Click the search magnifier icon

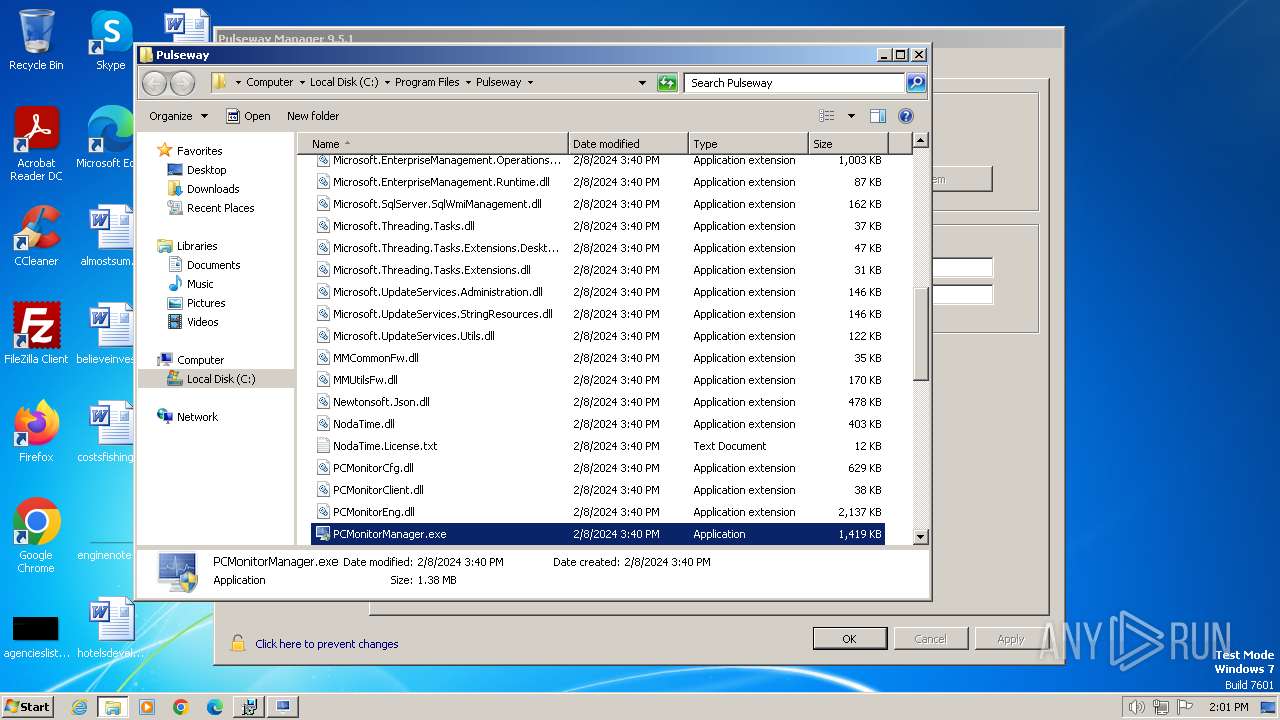point(915,83)
